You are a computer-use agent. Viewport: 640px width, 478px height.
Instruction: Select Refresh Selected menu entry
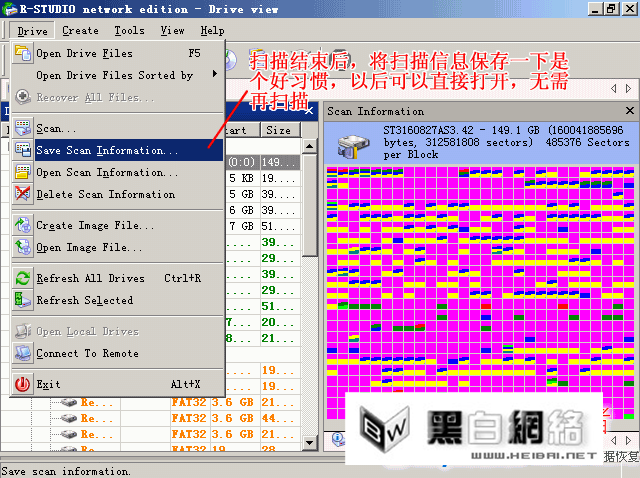tap(84, 300)
